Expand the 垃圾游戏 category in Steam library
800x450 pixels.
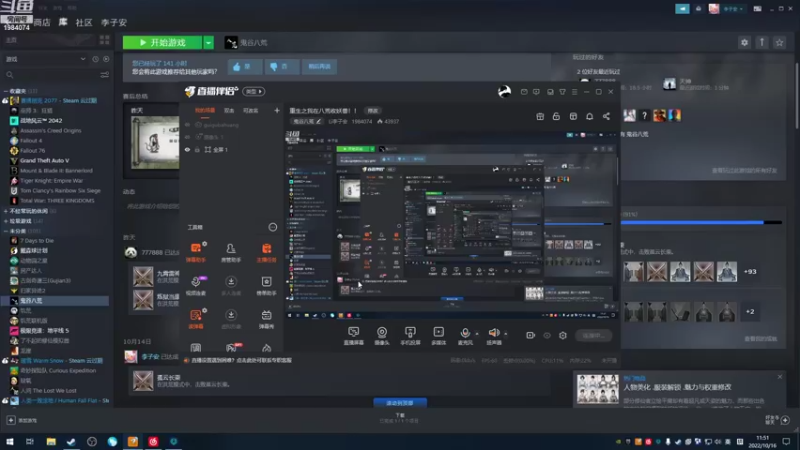tap(6, 221)
